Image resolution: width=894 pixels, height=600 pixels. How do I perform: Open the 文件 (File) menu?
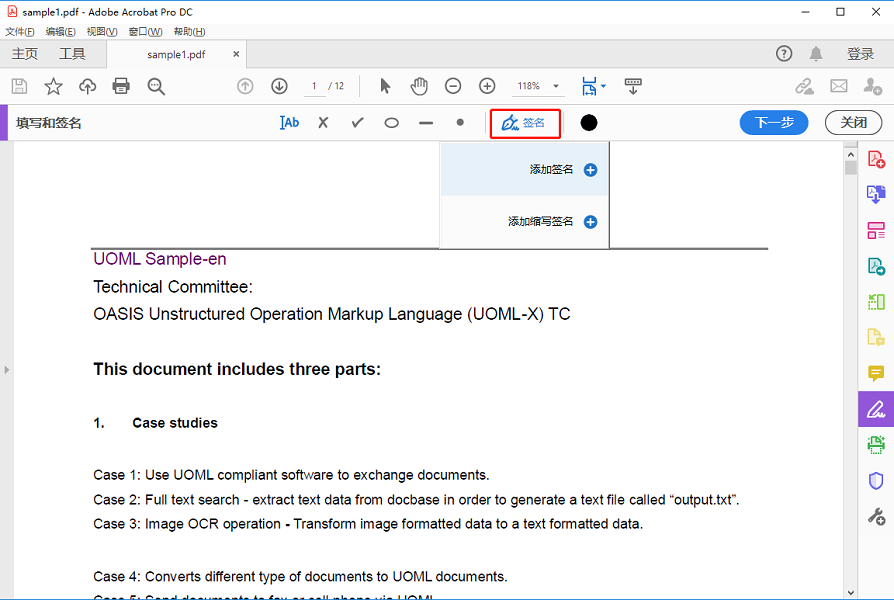click(x=19, y=32)
